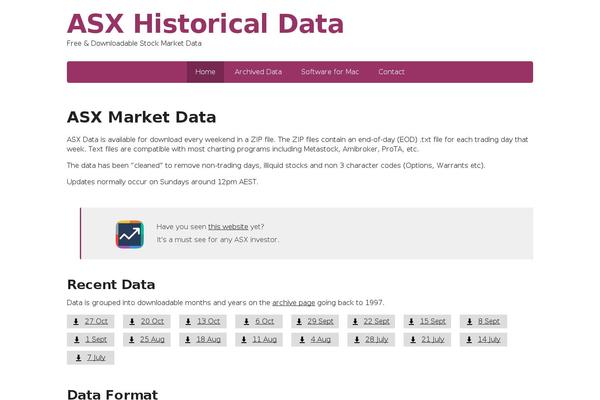Download the 25 Aug data file
Viewport: 600px width, 400px height.
click(x=147, y=340)
